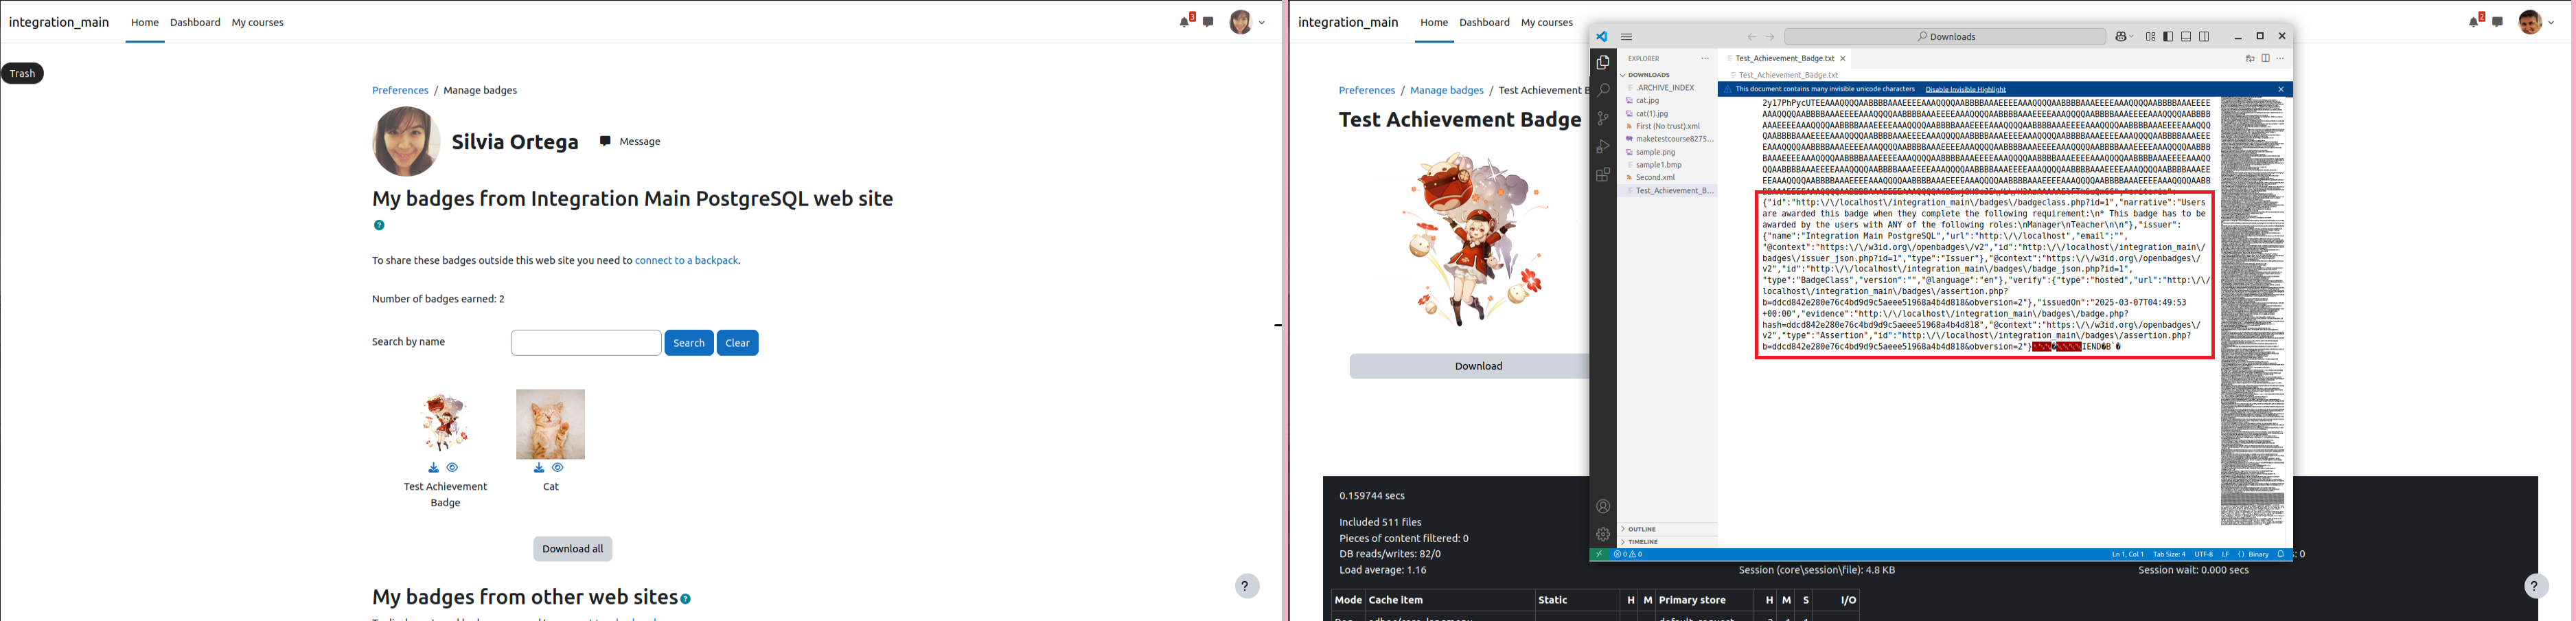The height and width of the screenshot is (621, 2576).
Task: Split the VS Code editor to the right
Action: click(x=2265, y=59)
